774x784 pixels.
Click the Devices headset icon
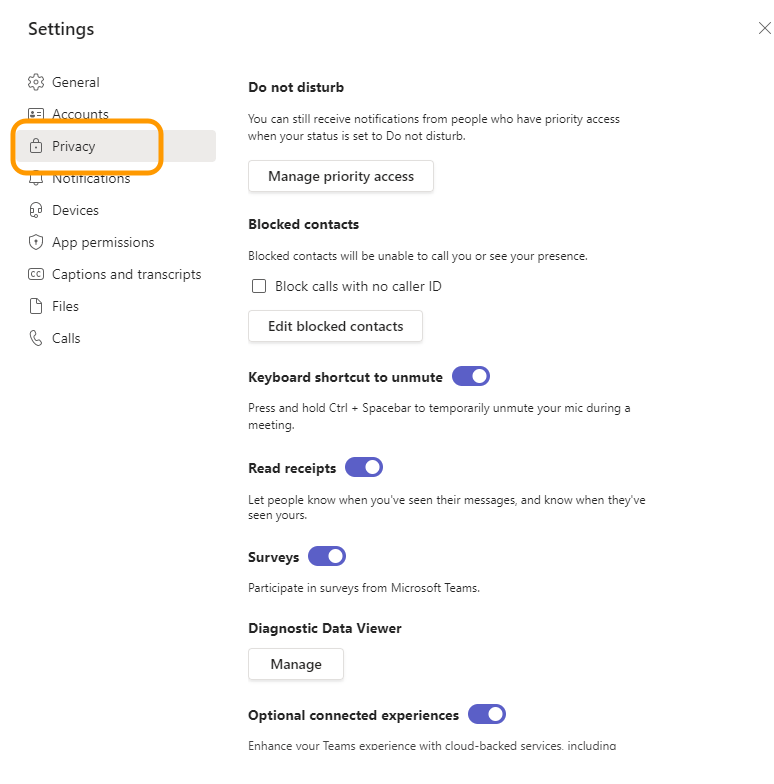pyautogui.click(x=37, y=210)
